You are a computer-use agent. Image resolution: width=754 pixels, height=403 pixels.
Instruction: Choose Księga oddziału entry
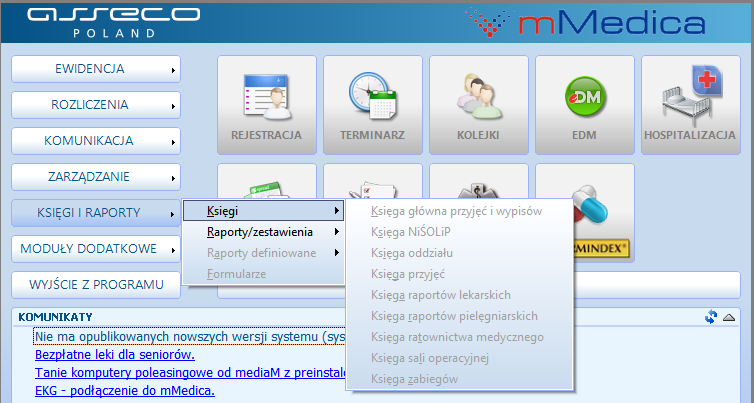coord(459,253)
